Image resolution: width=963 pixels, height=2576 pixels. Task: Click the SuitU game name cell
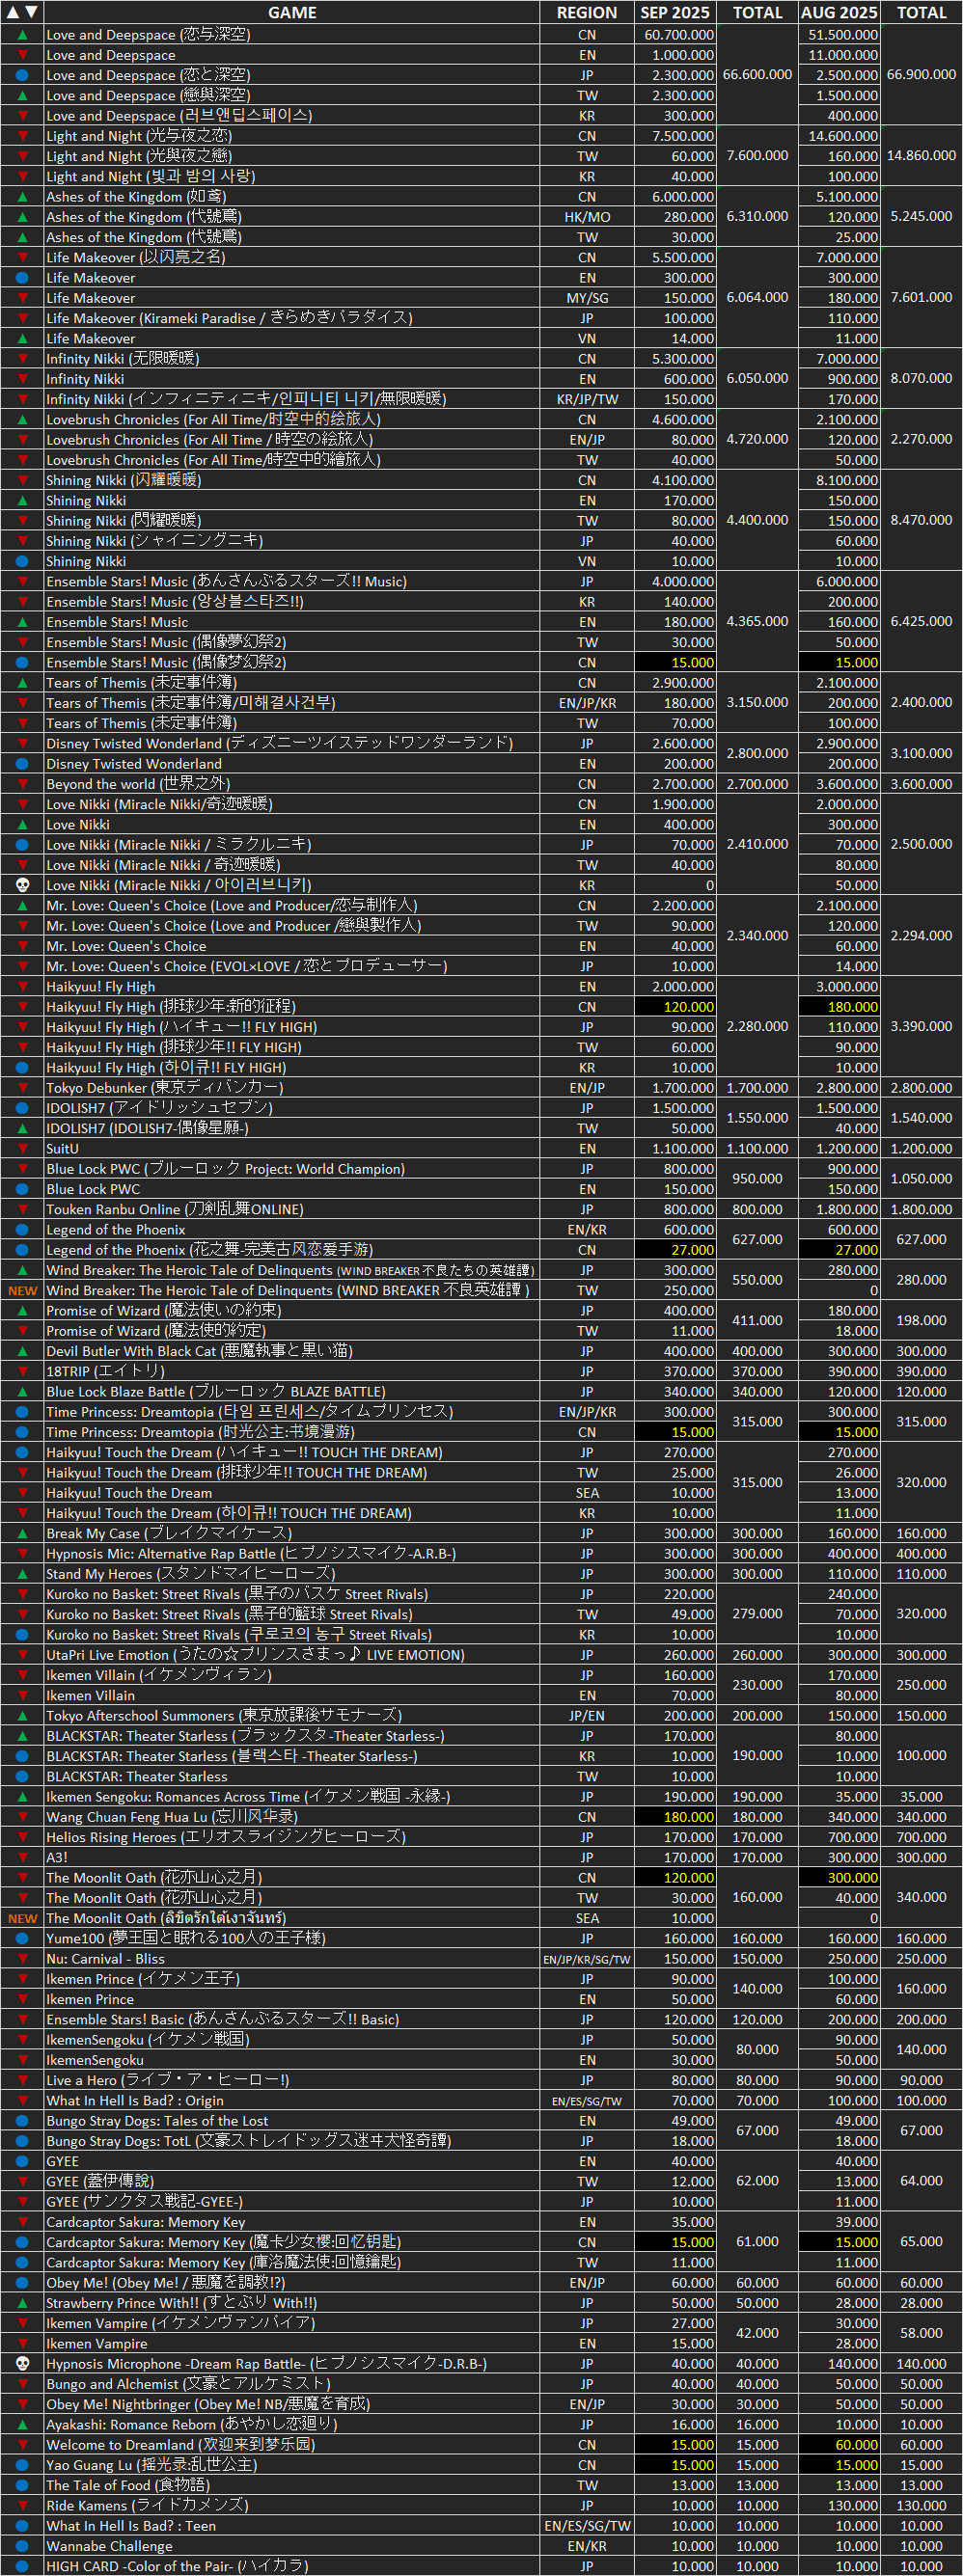[x=62, y=1149]
